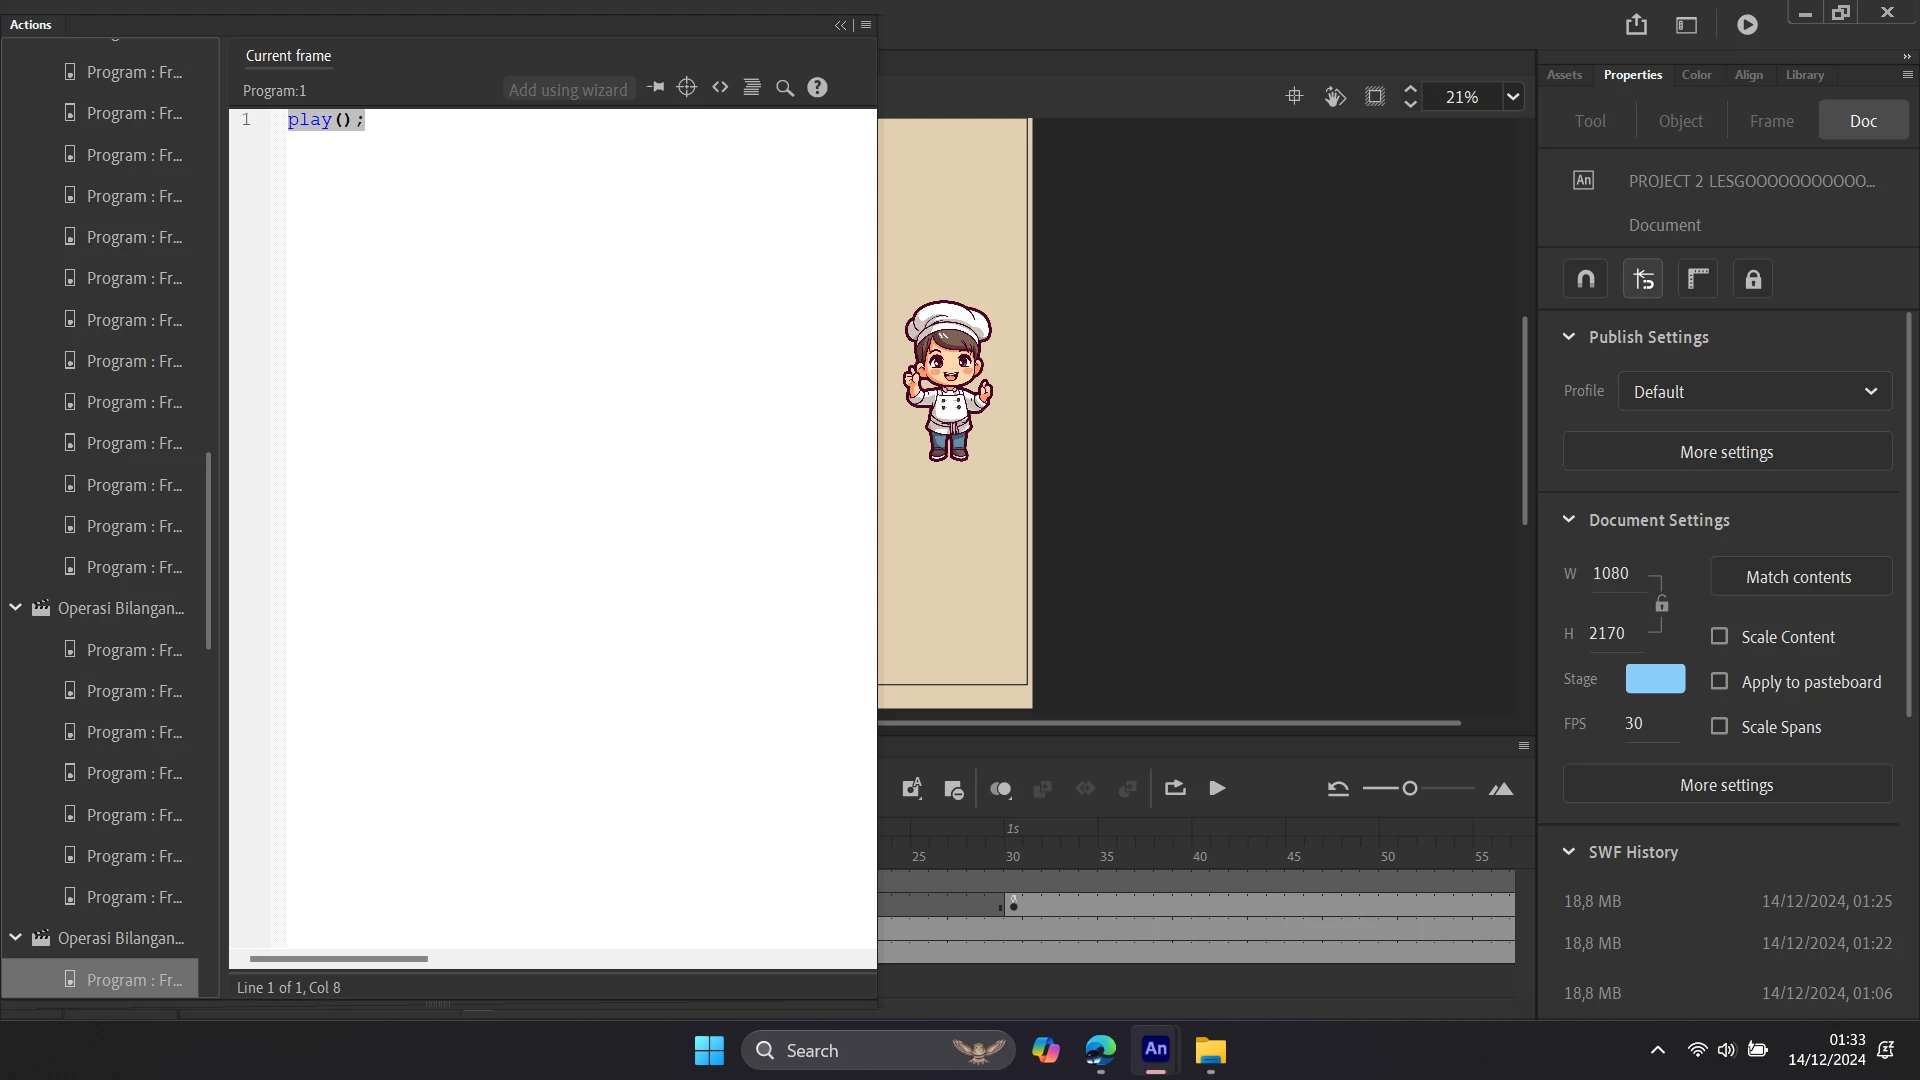The height and width of the screenshot is (1080, 1920).
Task: Click the center stage icon
Action: coord(1294,97)
